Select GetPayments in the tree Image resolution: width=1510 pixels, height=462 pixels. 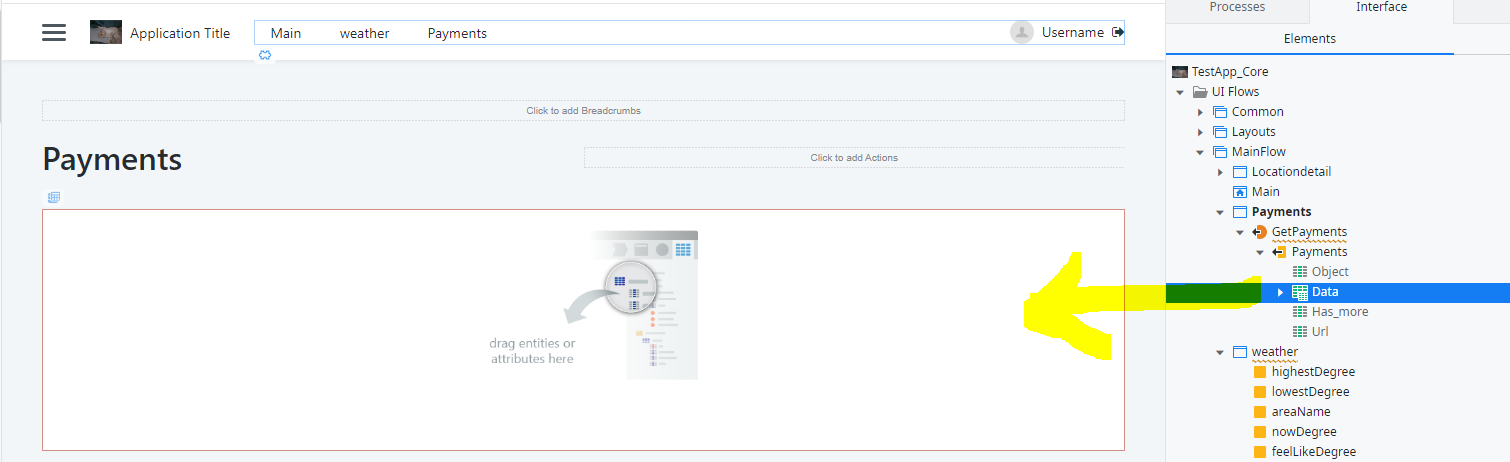tap(1310, 232)
